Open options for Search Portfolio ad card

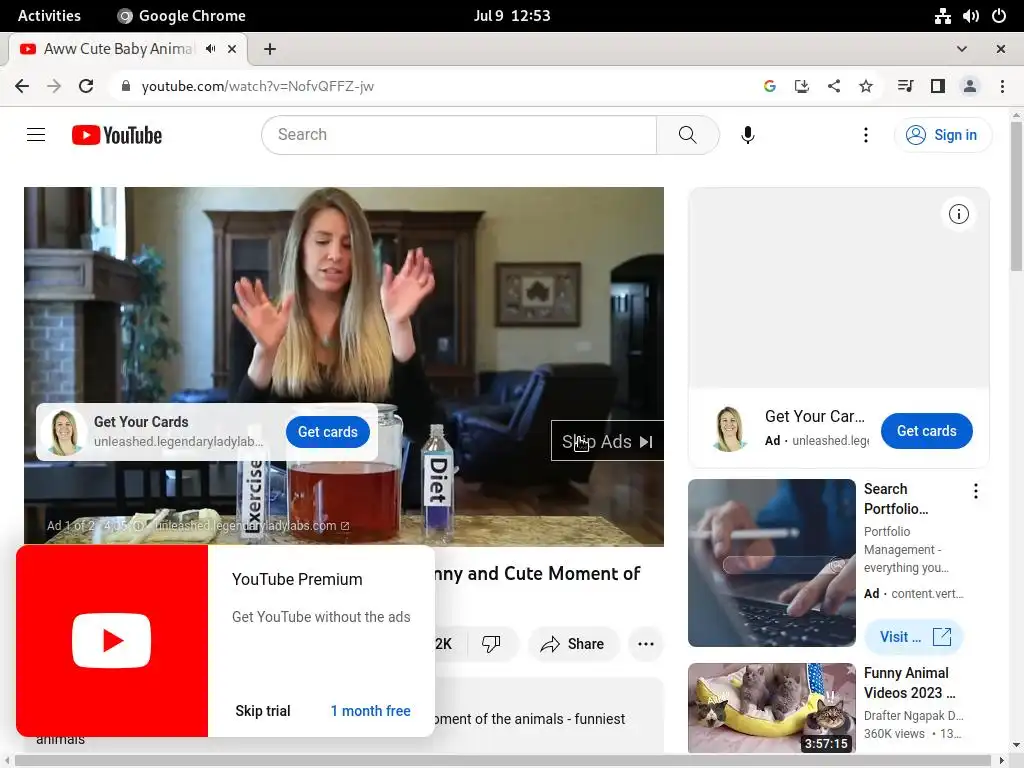976,491
